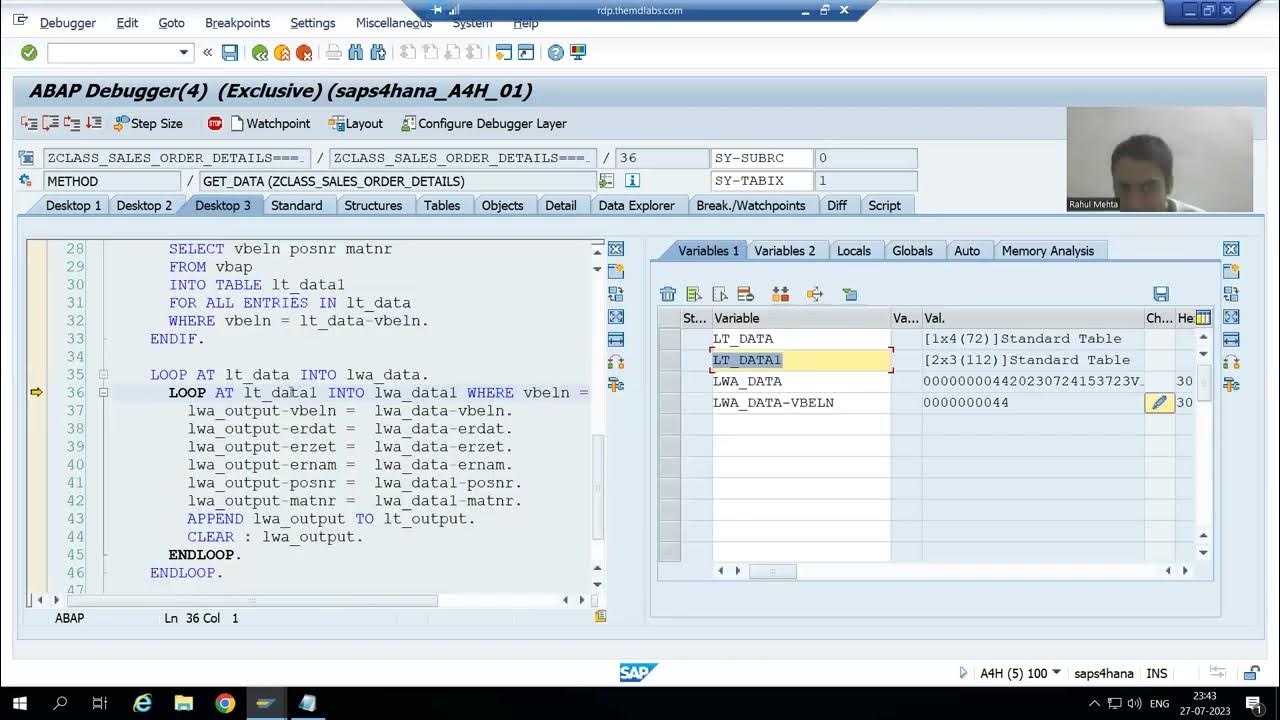Click the Configure Debugger Layer button
Screen dimensions: 1280x720
pyautogui.click(x=484, y=123)
